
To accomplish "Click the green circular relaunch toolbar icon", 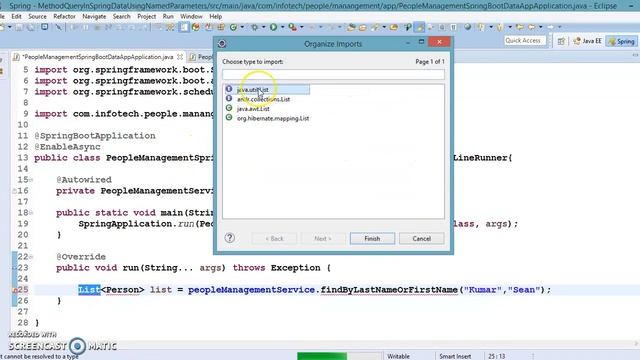I will click(233, 27).
